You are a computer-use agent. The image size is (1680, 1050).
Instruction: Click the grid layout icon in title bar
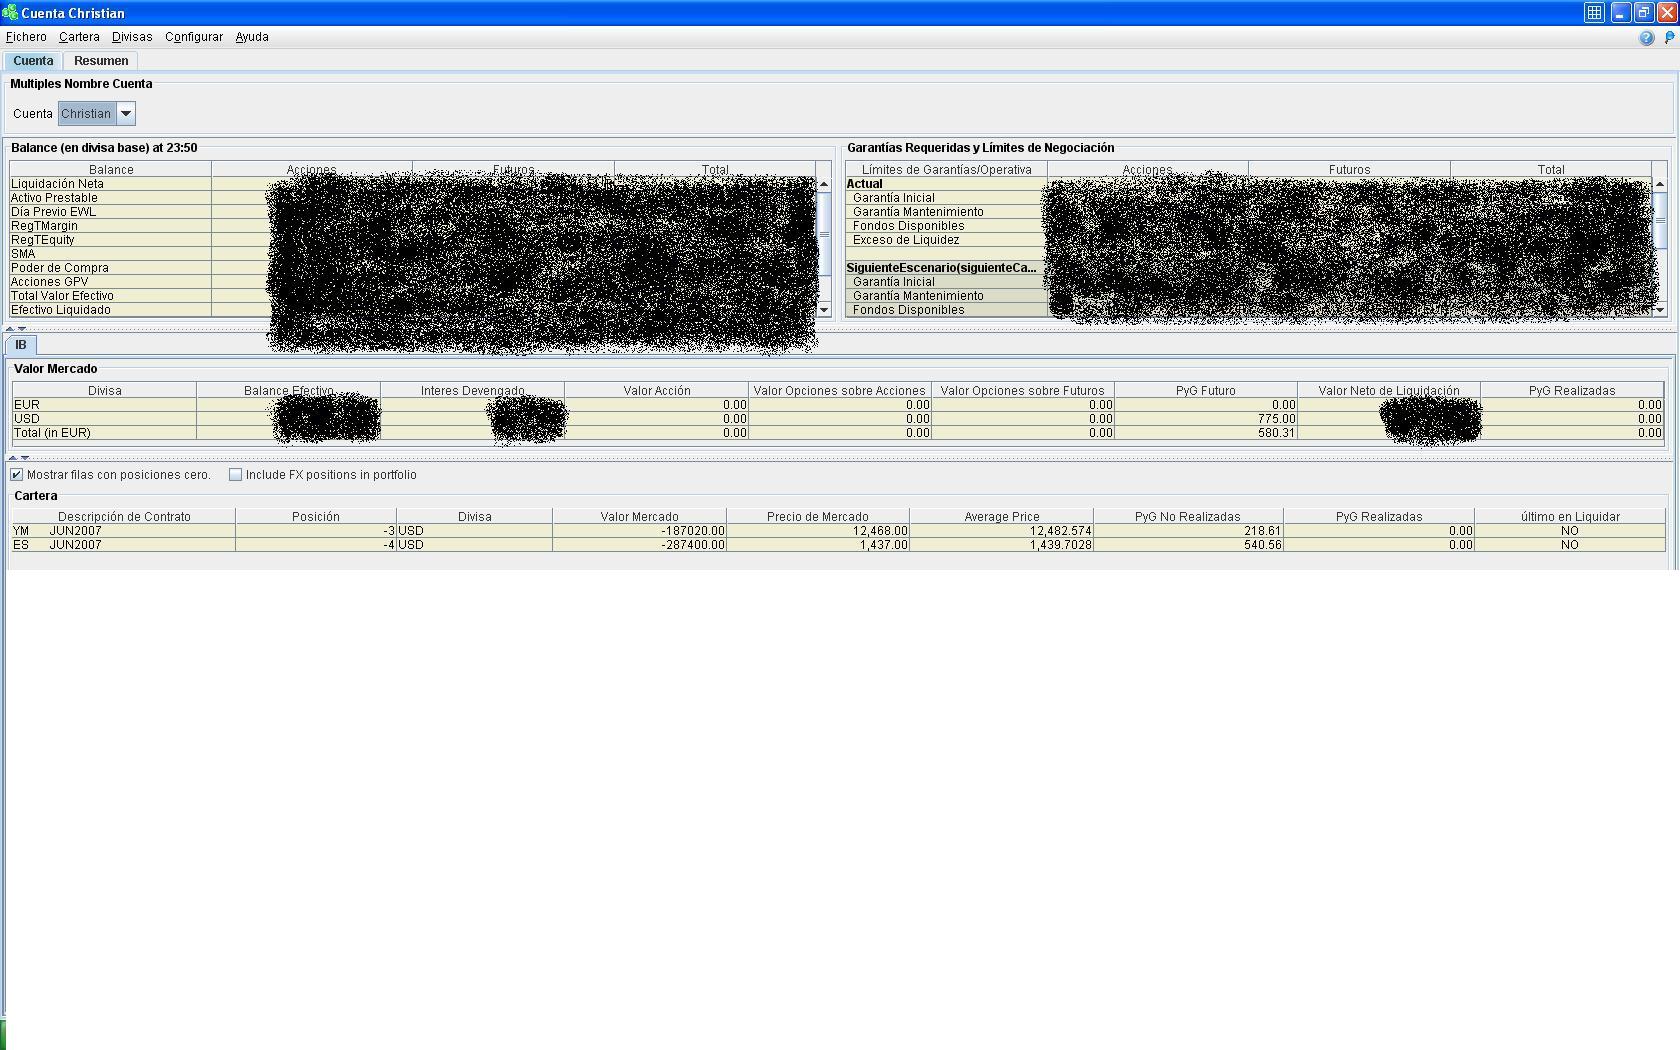coord(1594,13)
